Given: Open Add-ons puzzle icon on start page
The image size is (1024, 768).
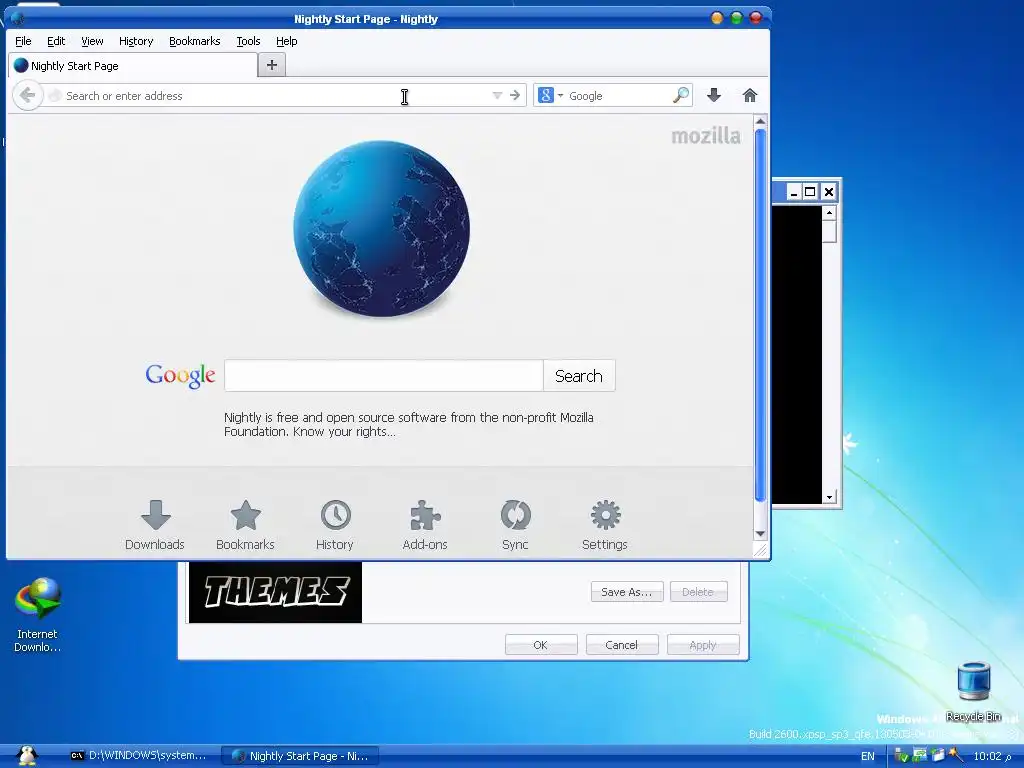Looking at the screenshot, I should [x=425, y=525].
